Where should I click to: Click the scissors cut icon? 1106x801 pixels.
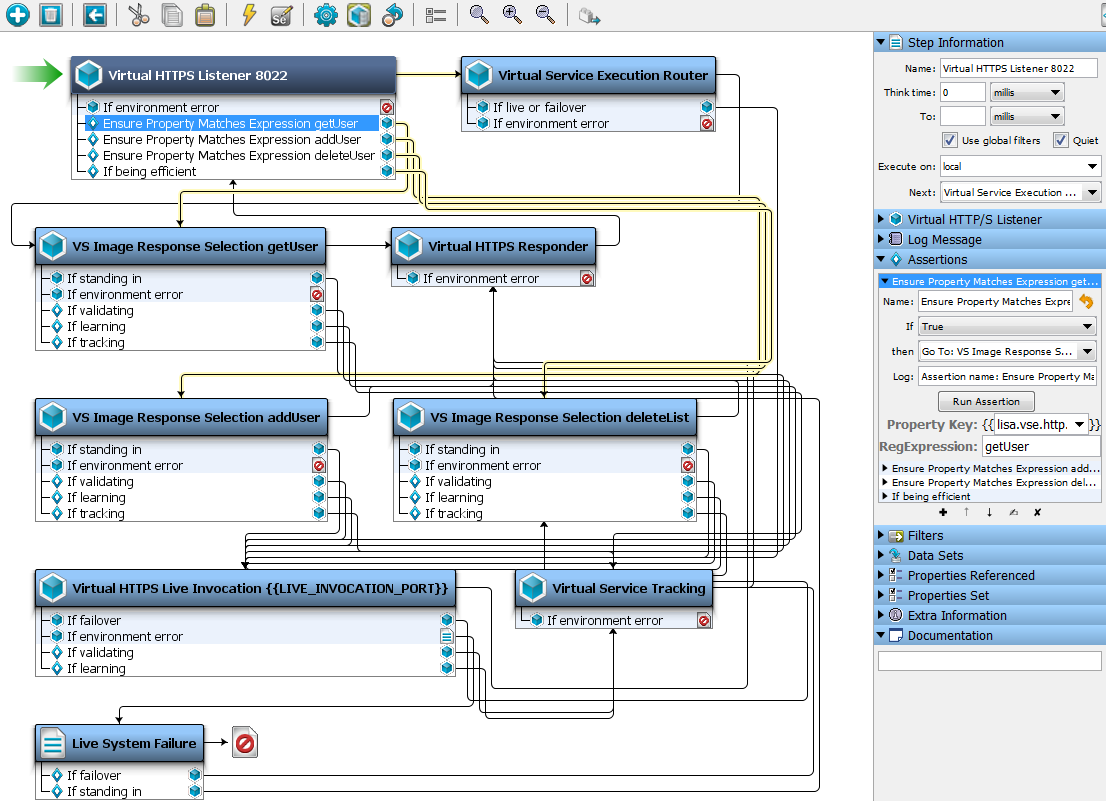coord(139,15)
